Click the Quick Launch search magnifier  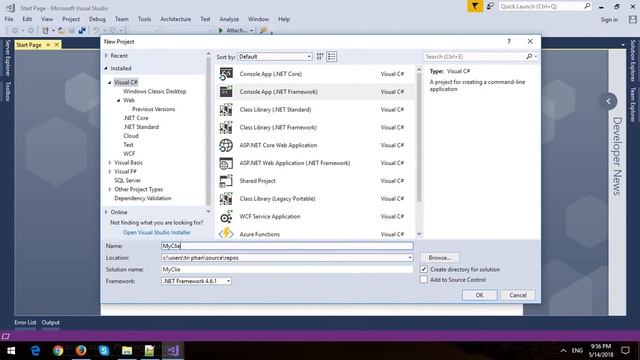pyautogui.click(x=587, y=6)
